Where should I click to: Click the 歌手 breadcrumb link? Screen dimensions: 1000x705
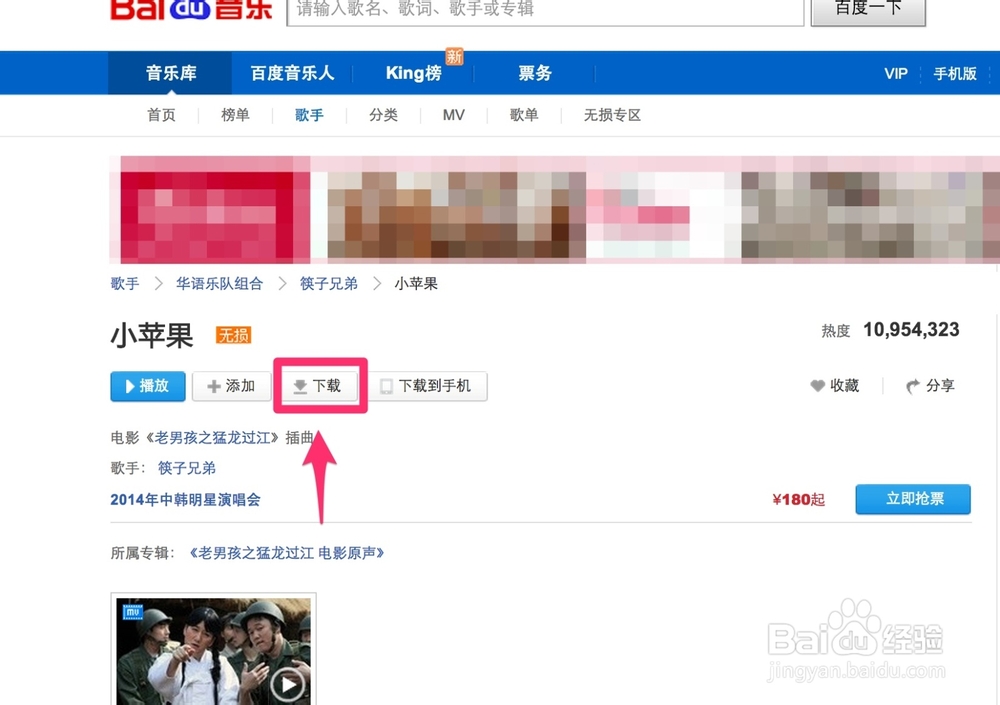click(x=124, y=283)
